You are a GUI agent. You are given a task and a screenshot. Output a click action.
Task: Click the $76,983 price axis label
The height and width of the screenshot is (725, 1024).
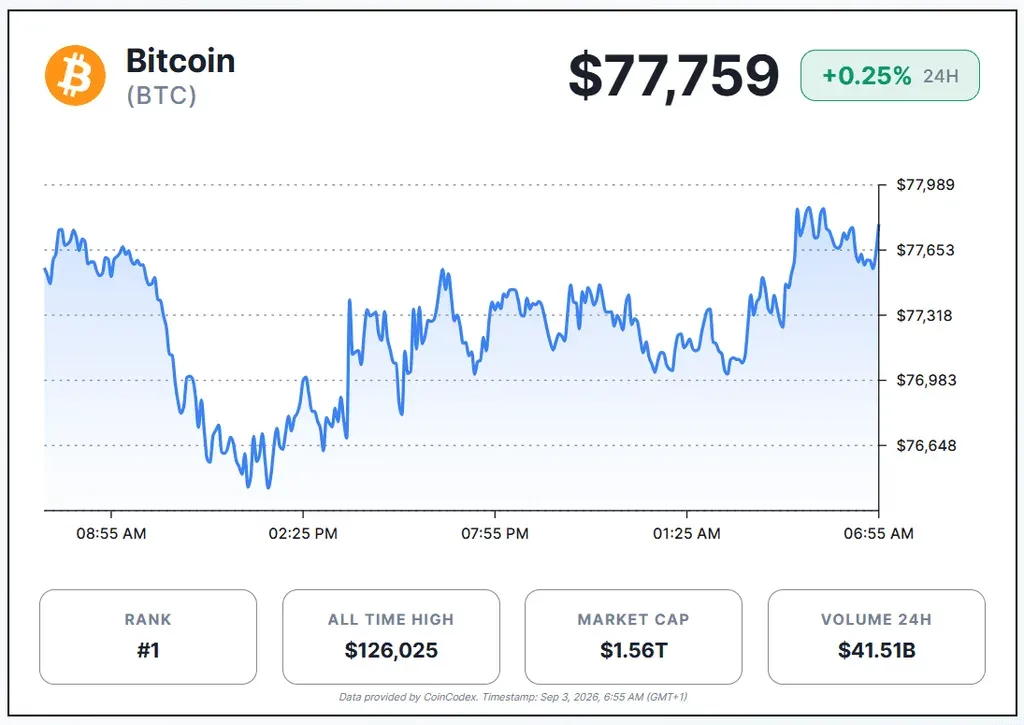[x=926, y=380]
